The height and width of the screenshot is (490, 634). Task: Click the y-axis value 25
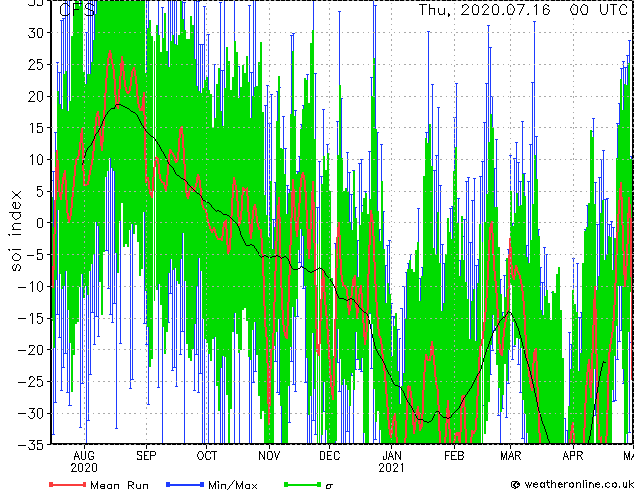tap(36, 64)
